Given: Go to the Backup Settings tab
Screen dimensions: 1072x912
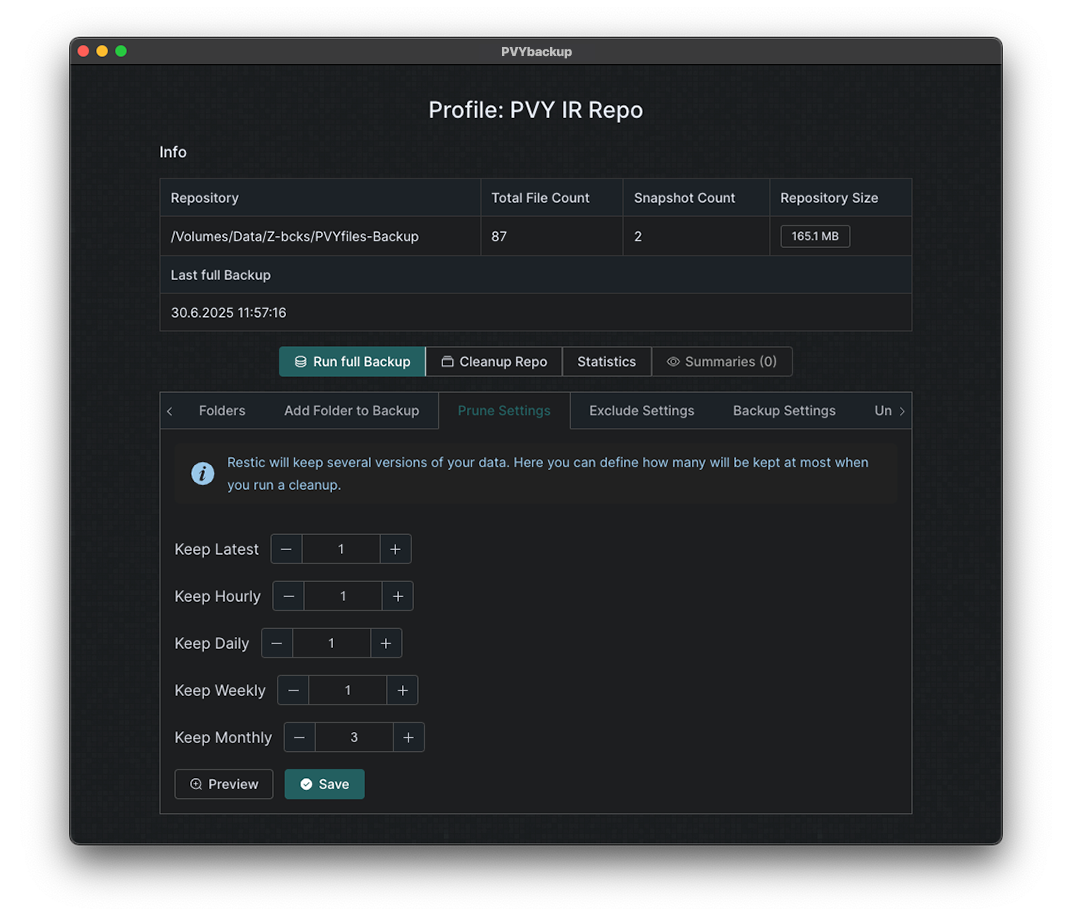Looking at the screenshot, I should 784,411.
